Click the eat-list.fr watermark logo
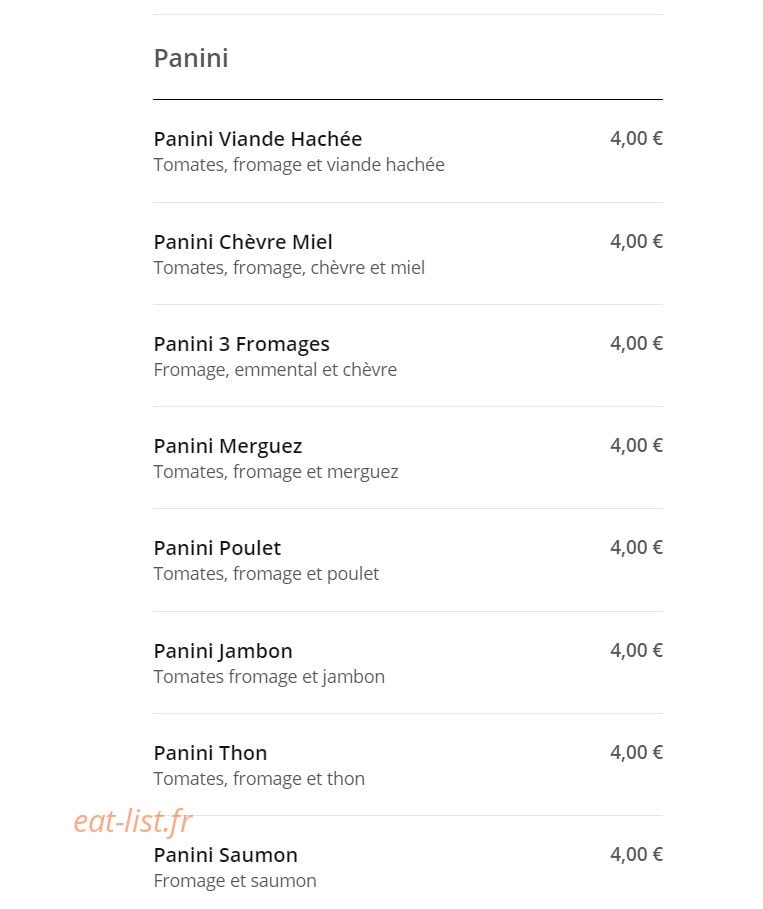This screenshot has width=763, height=909. point(133,821)
